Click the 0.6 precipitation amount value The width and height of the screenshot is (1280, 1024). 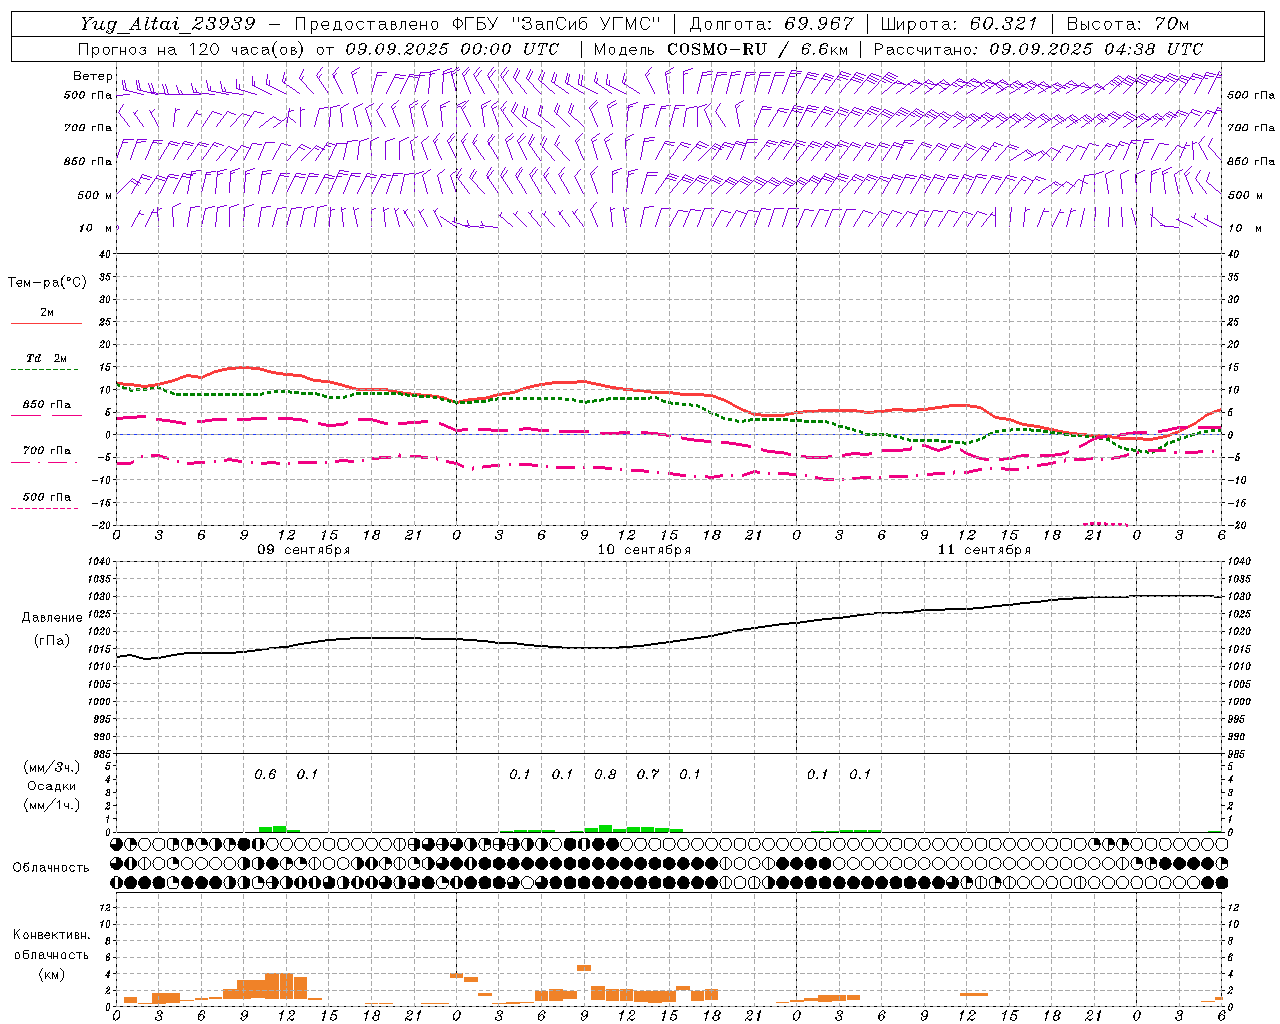265,774
